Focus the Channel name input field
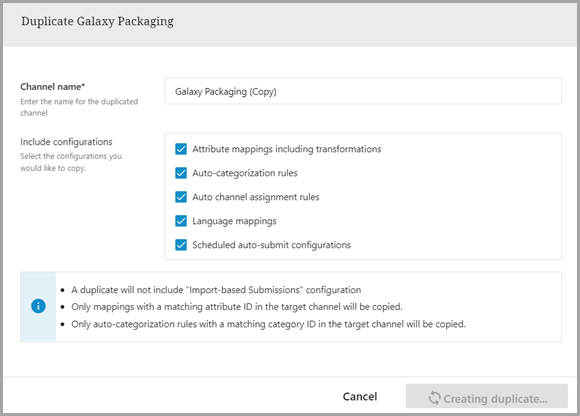Screen dimensions: 580x416 pos(363,91)
